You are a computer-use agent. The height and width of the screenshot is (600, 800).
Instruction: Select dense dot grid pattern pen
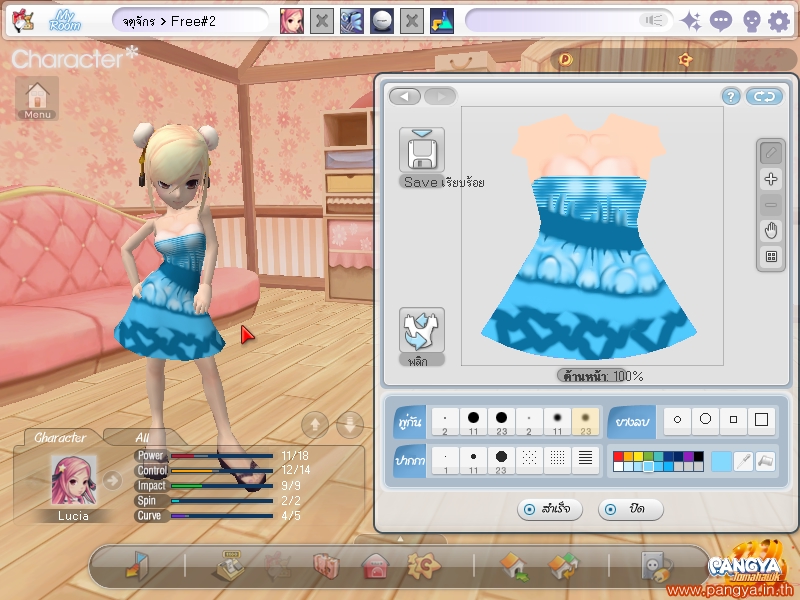(557, 461)
